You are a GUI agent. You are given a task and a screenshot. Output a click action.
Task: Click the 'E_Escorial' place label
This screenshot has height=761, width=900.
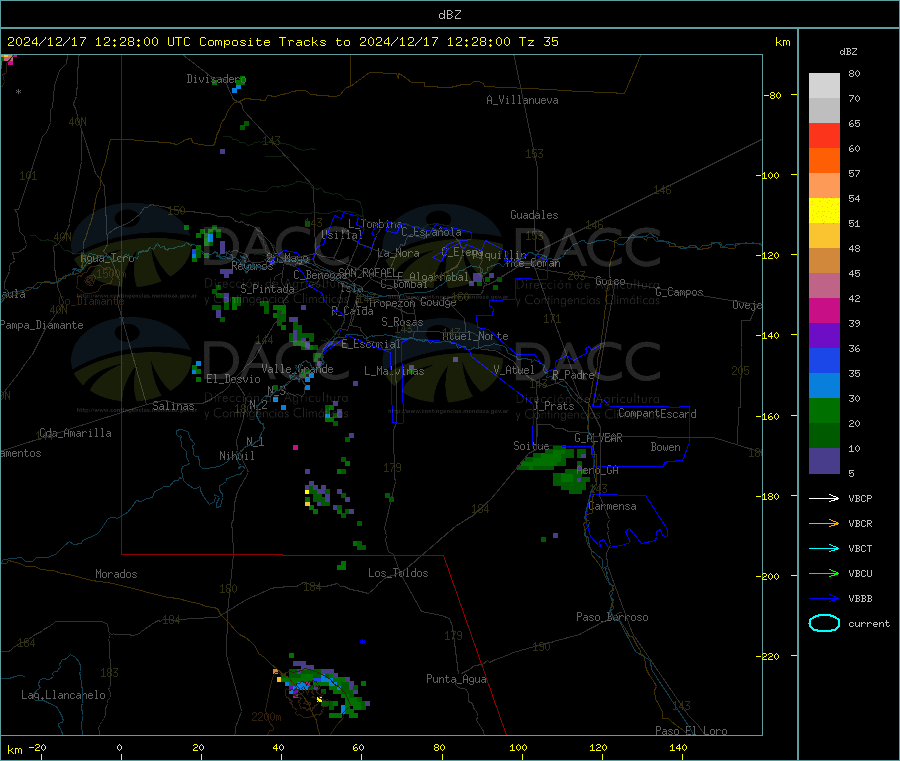[x=371, y=344]
